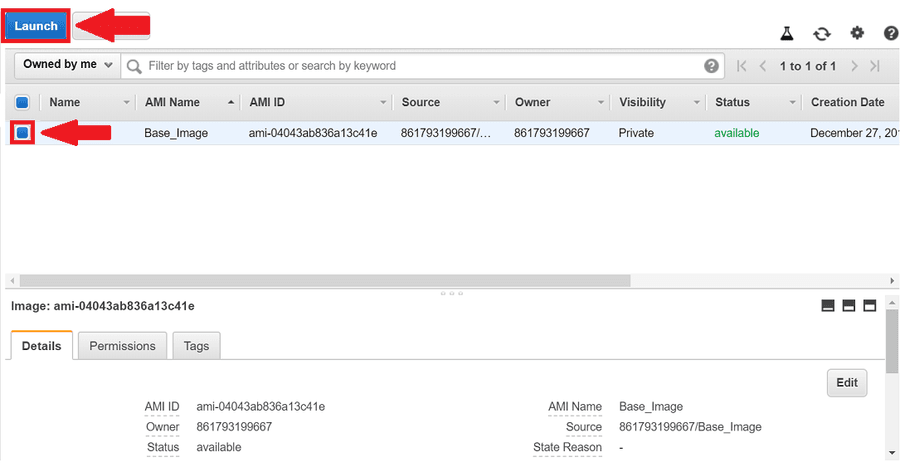Toggle the select-all header checkbox

(x=22, y=103)
